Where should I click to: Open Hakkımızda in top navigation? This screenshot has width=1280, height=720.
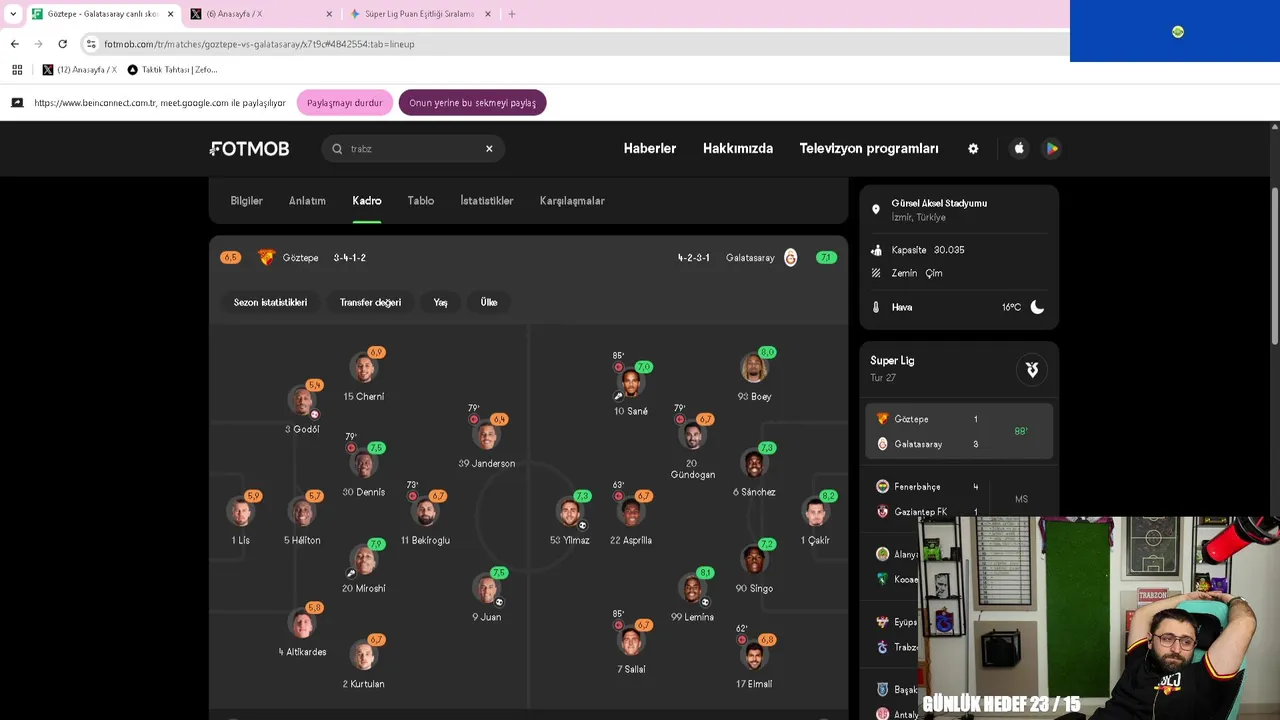pyautogui.click(x=738, y=148)
